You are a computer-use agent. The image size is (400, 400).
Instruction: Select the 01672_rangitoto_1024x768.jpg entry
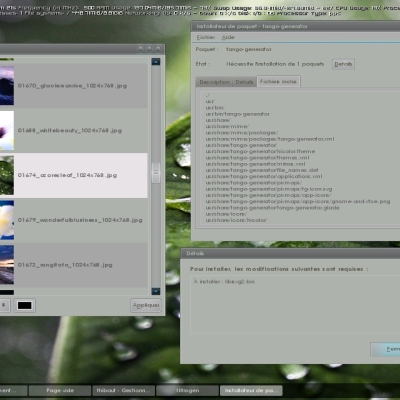(73, 265)
